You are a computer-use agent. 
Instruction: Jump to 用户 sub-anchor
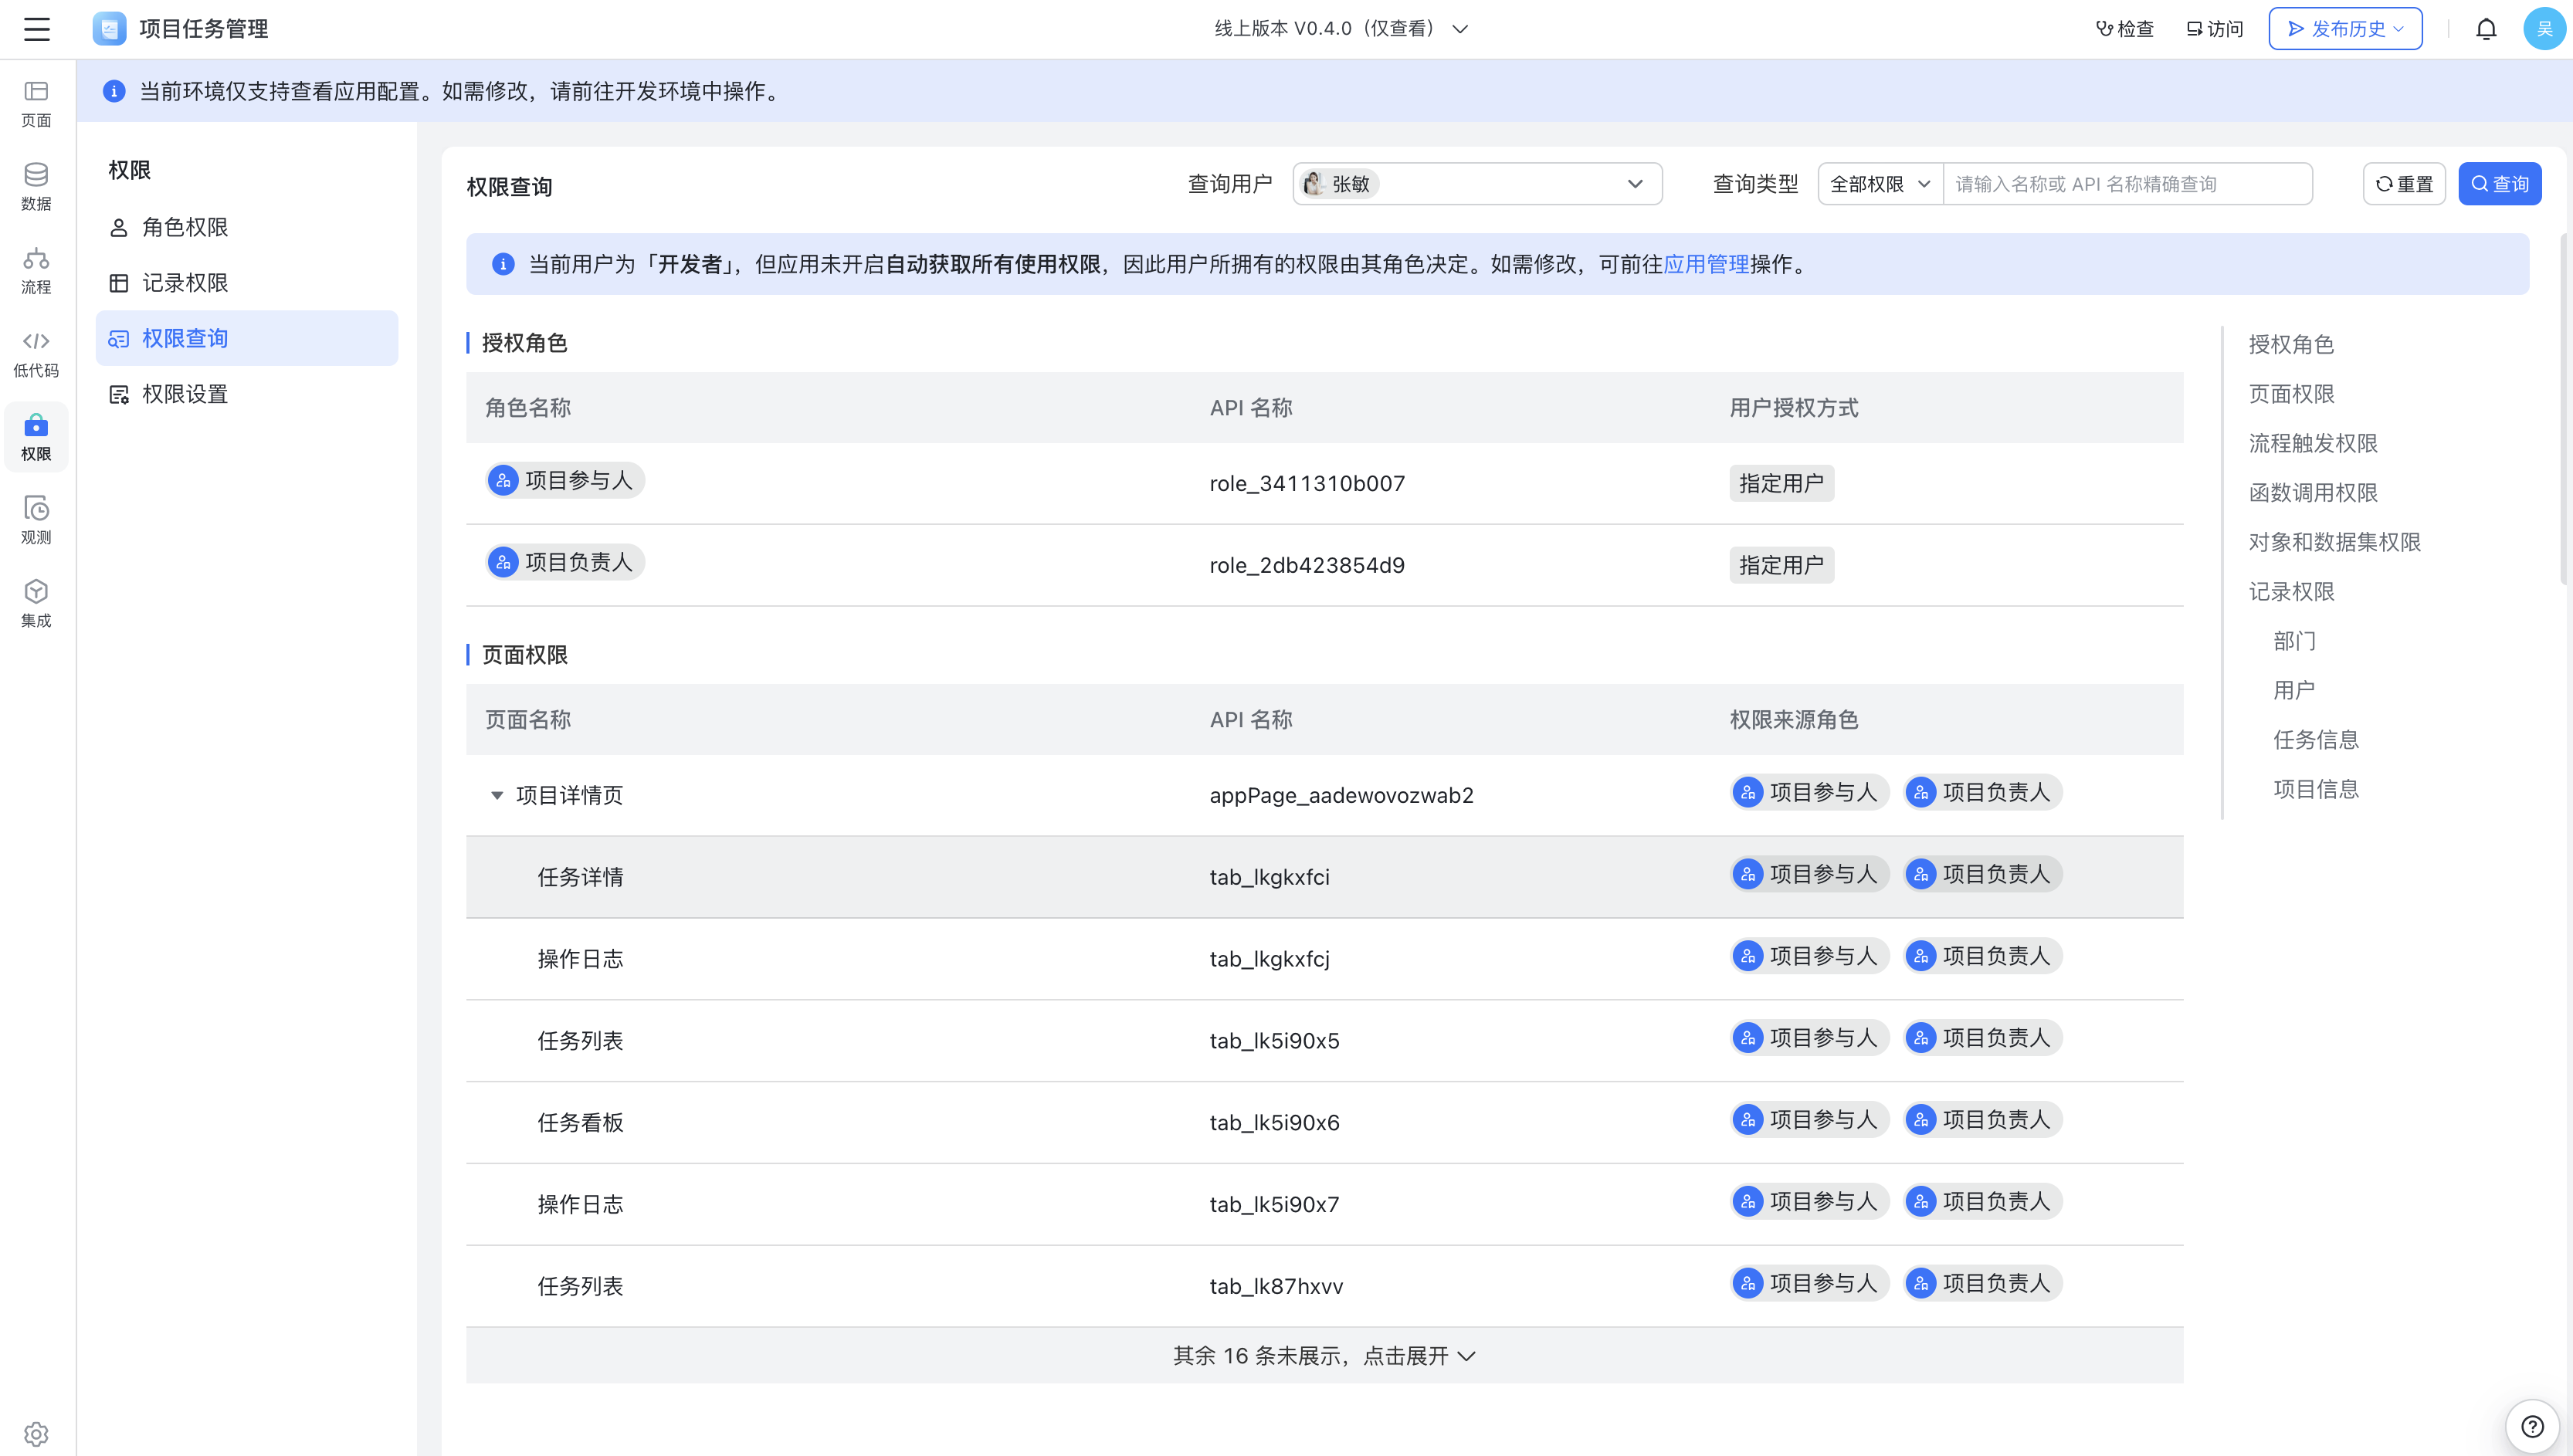tap(2294, 690)
